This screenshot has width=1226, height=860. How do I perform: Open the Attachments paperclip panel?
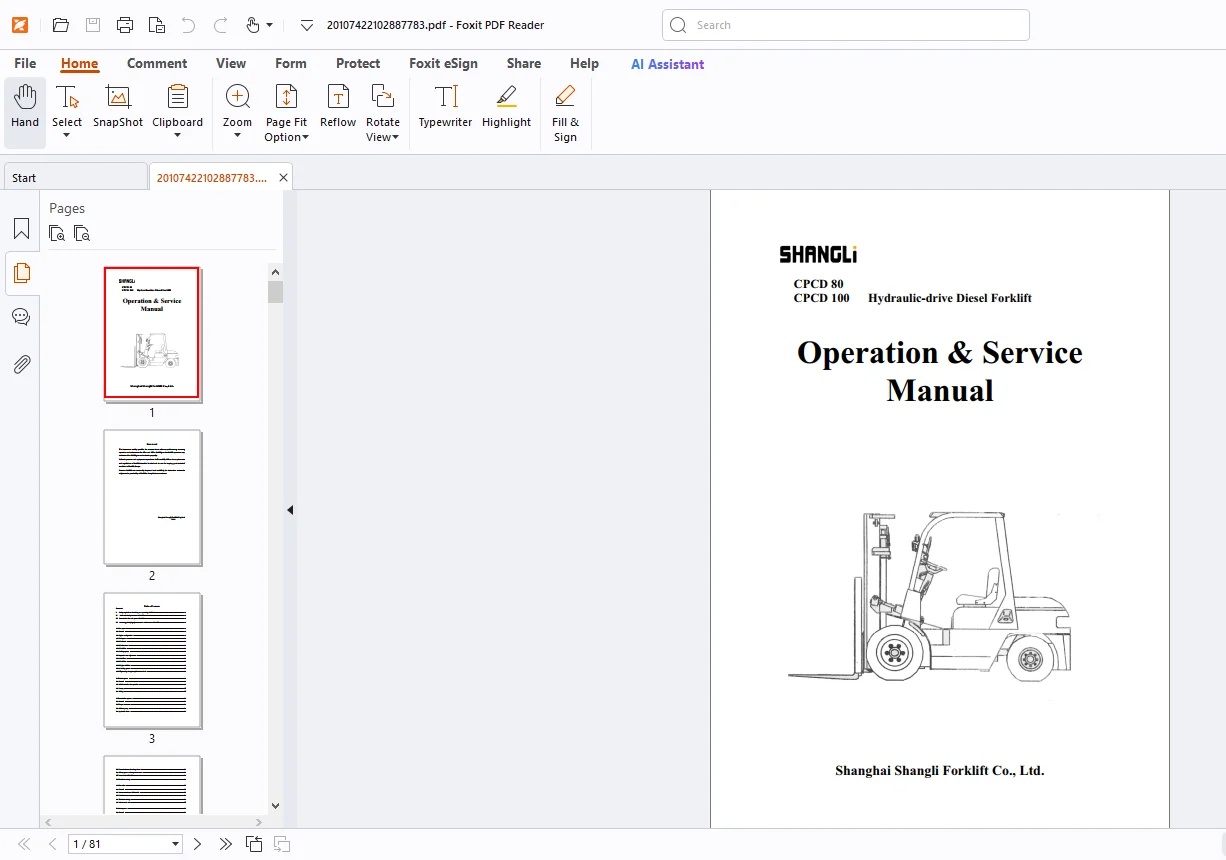pyautogui.click(x=21, y=364)
